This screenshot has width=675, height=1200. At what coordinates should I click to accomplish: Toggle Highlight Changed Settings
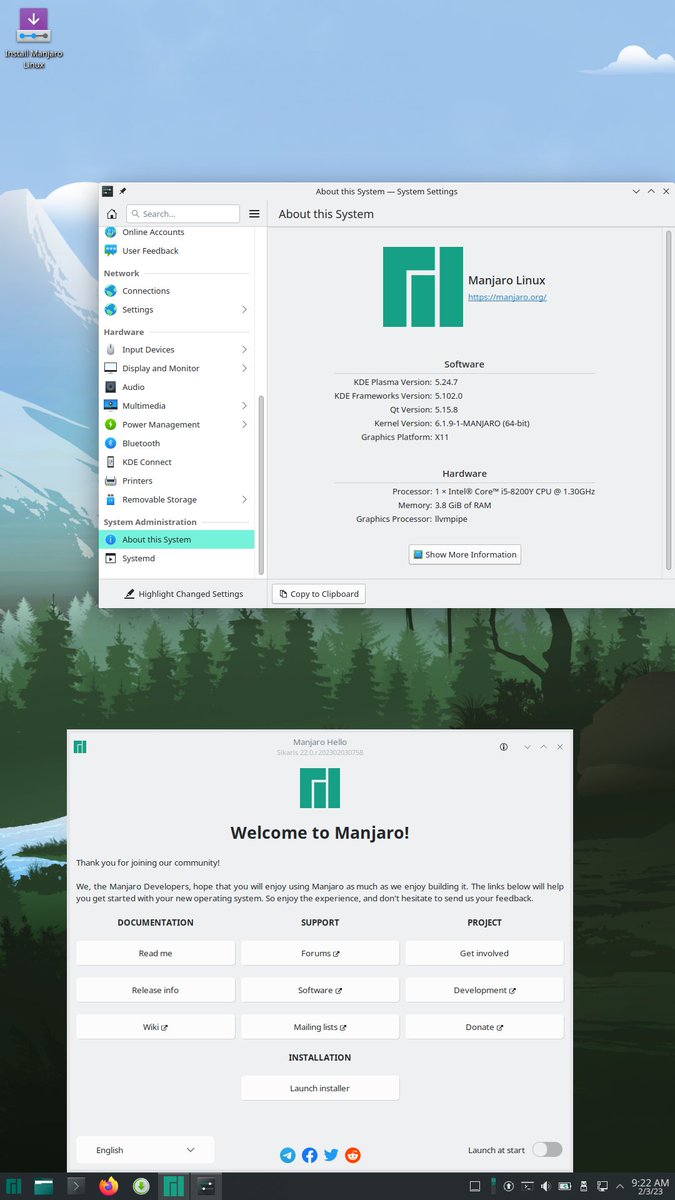183,594
